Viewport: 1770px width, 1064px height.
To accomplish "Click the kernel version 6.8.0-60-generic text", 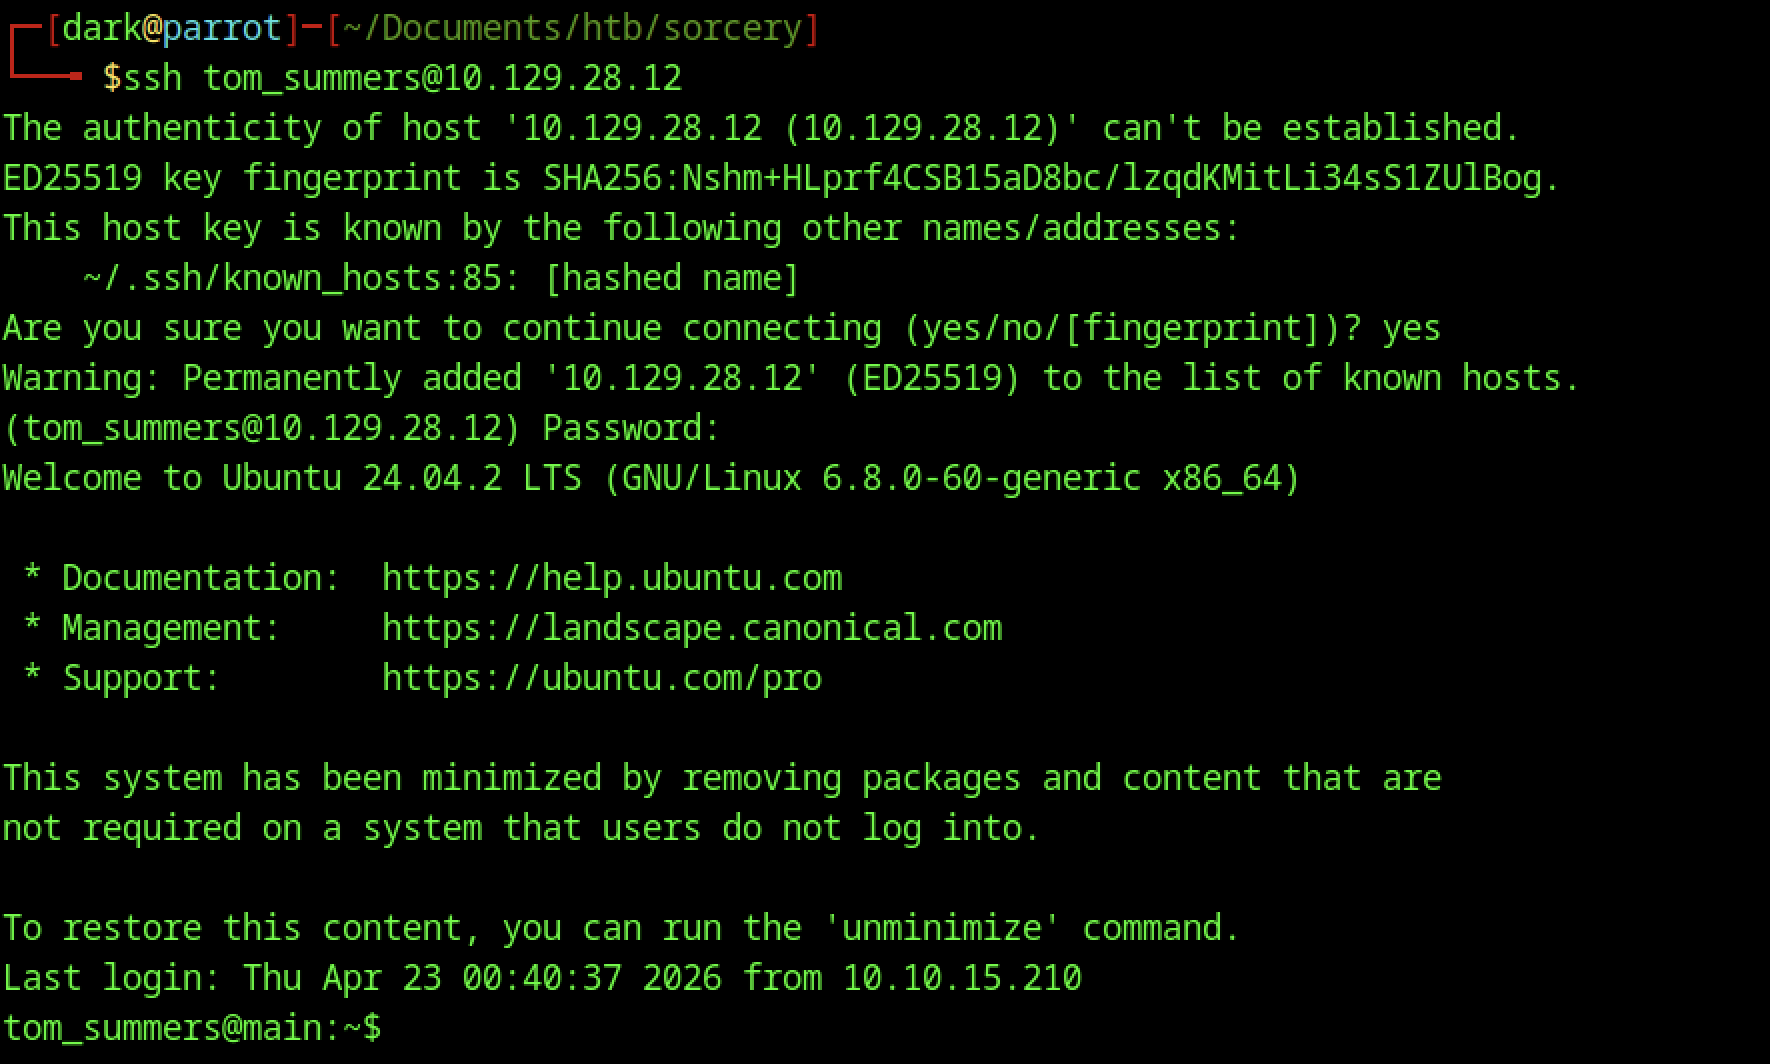I will 981,478.
